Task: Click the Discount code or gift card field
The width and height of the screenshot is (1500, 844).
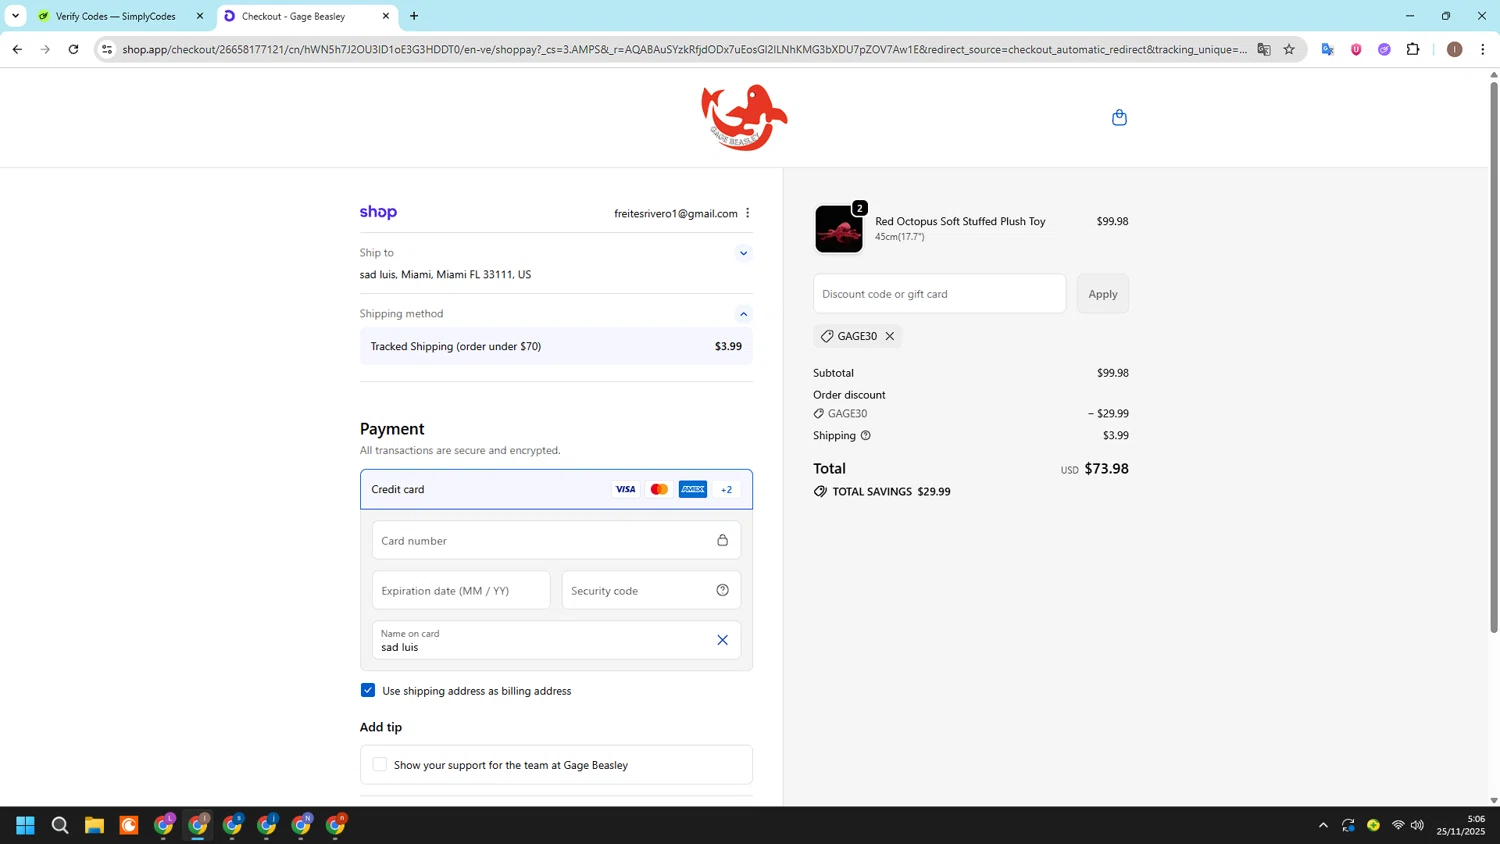Action: pos(939,294)
